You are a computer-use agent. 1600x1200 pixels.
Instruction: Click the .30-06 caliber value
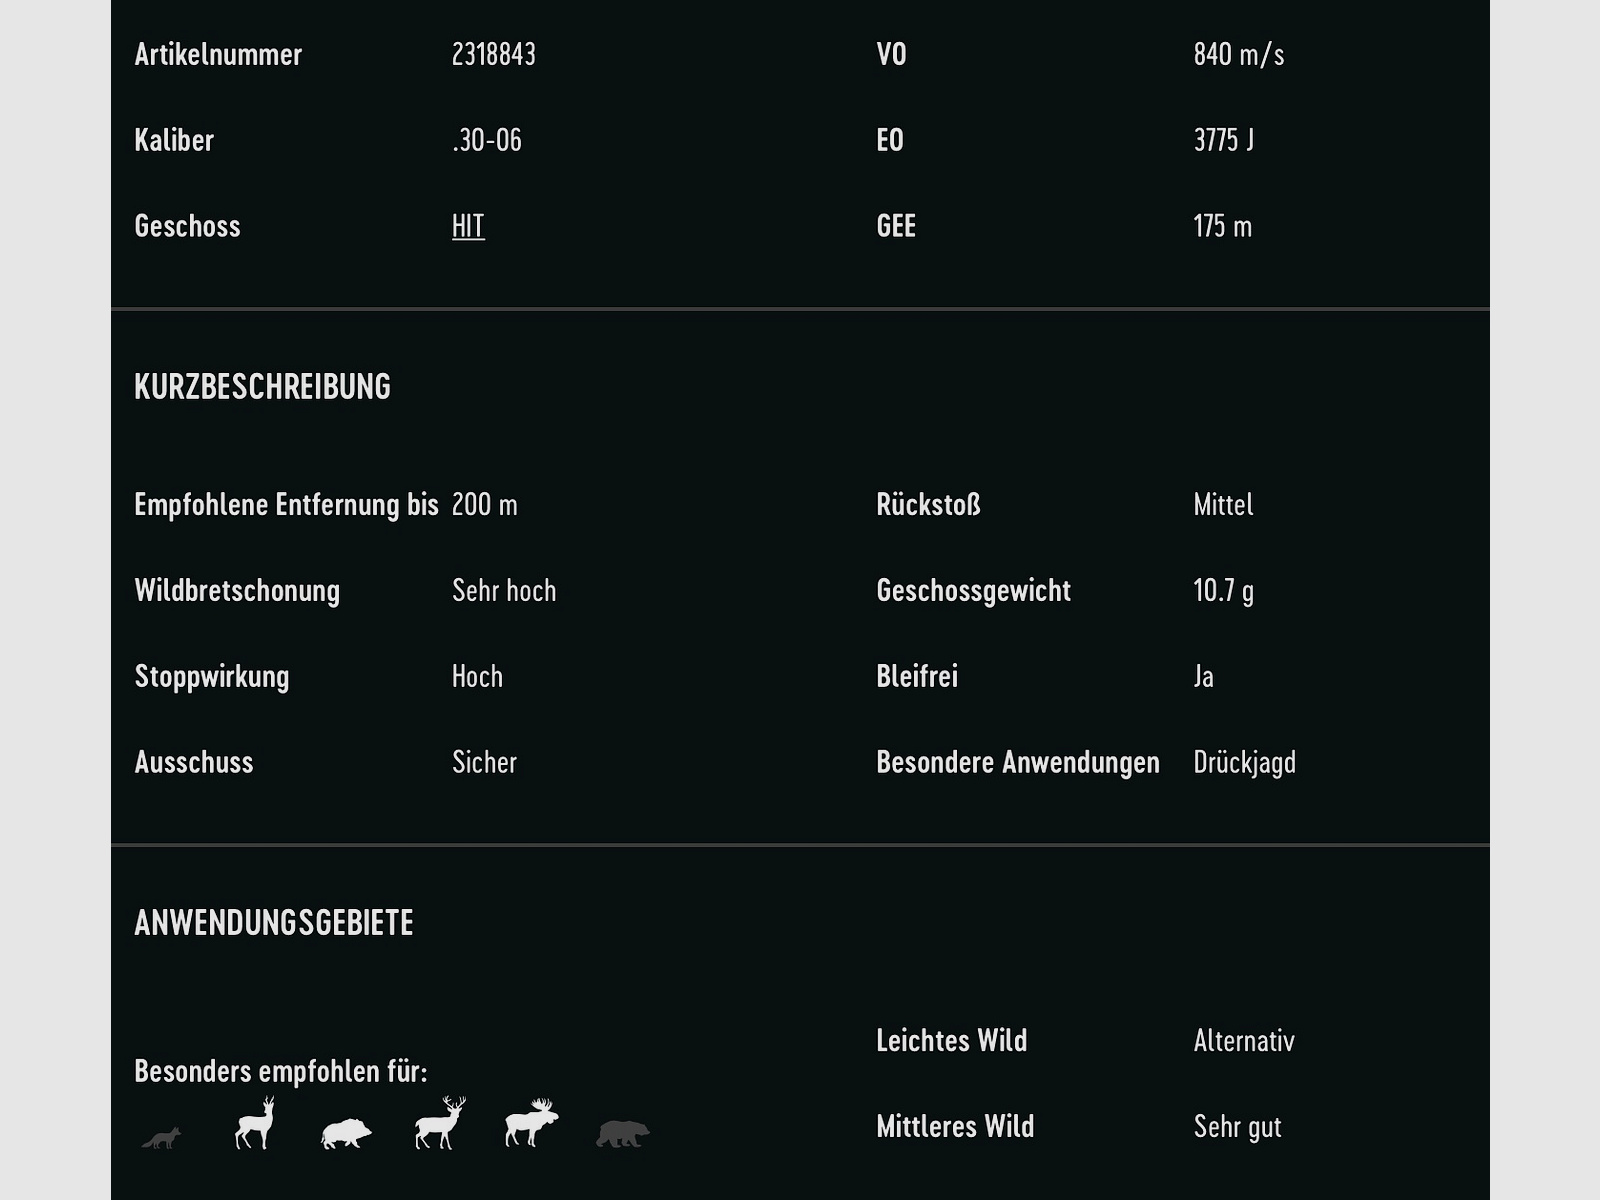pos(487,140)
